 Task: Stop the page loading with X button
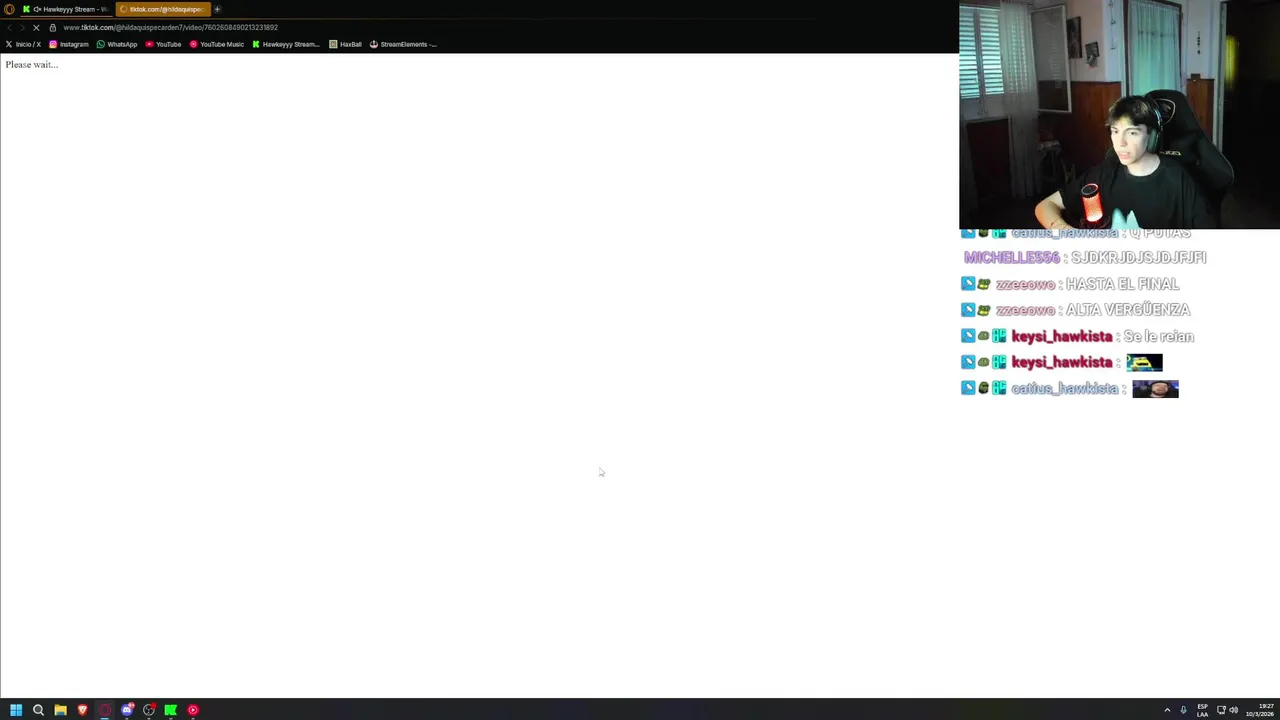[x=36, y=27]
